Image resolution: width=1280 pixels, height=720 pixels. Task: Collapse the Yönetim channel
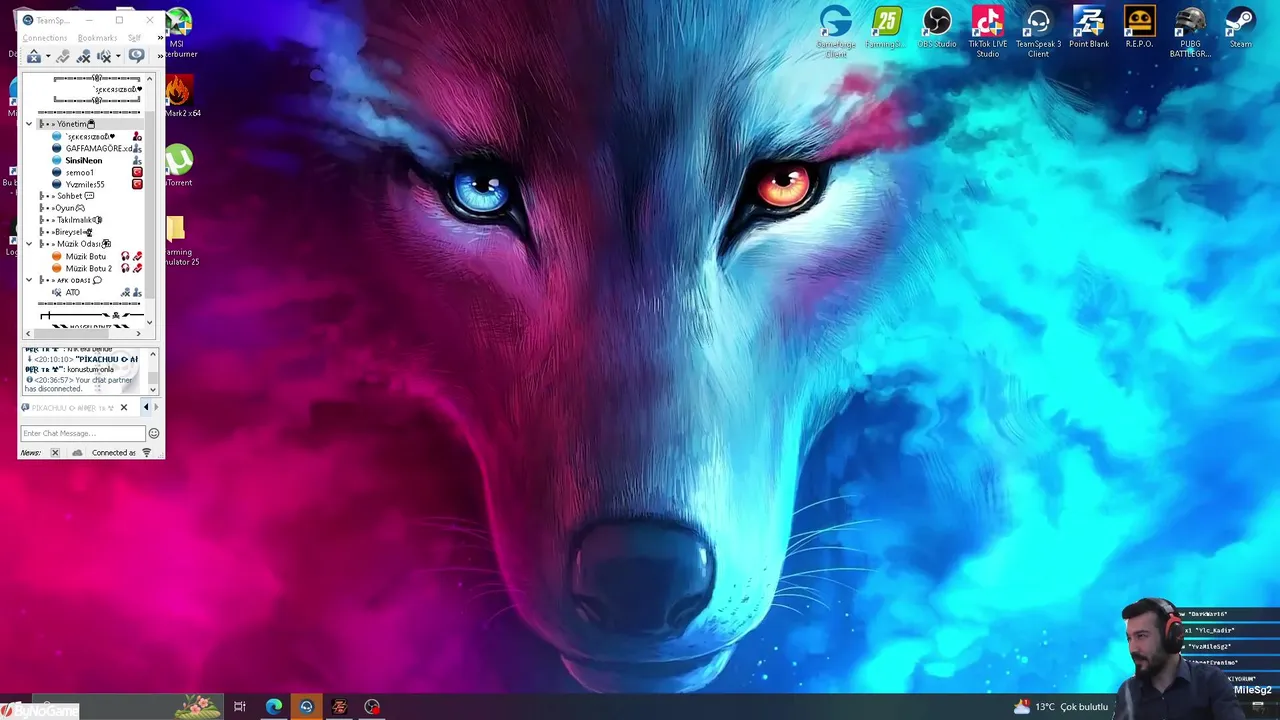pos(29,124)
